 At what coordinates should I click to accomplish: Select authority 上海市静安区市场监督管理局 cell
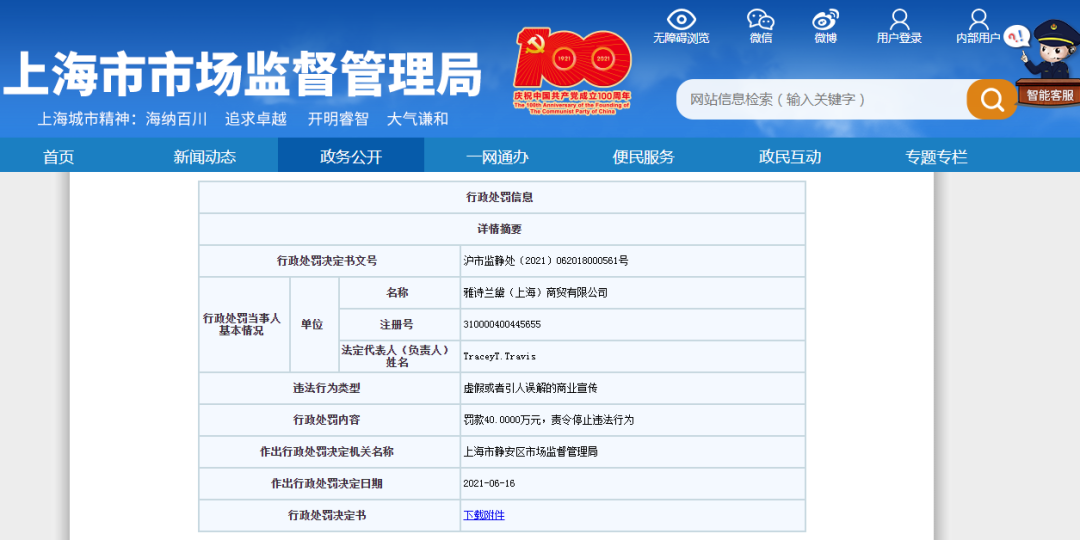tap(632, 452)
